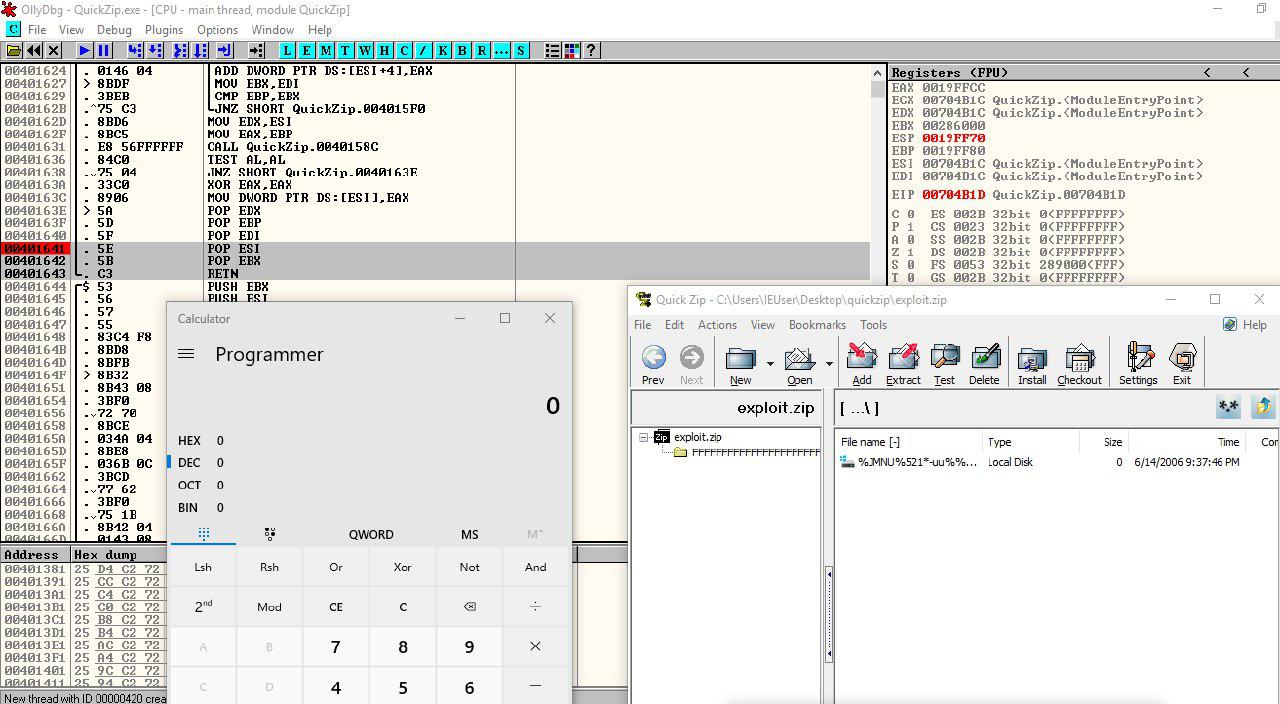The image size is (1280, 704).
Task: Restart program with the rewind toolbar icon
Action: tap(34, 50)
